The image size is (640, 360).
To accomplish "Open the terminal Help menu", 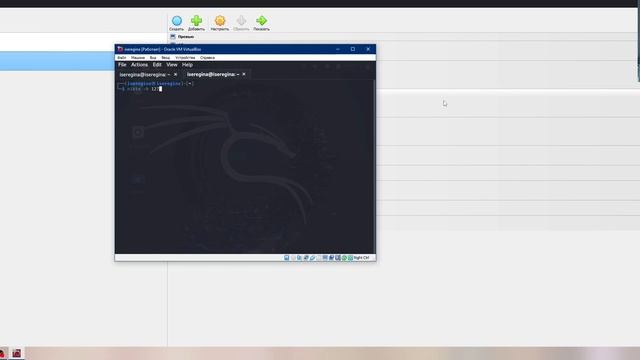I will (x=187, y=64).
